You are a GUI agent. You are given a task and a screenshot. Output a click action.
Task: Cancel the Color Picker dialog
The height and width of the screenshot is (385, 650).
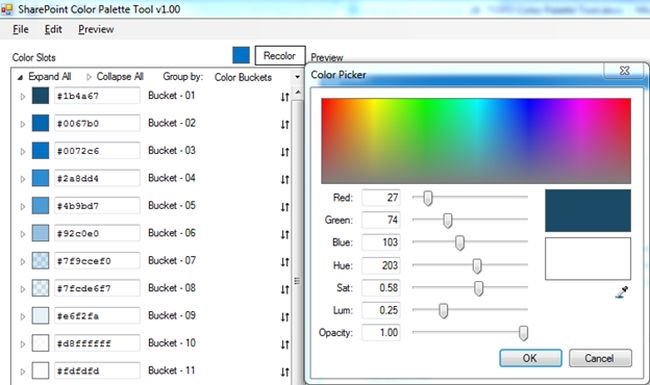(600, 358)
